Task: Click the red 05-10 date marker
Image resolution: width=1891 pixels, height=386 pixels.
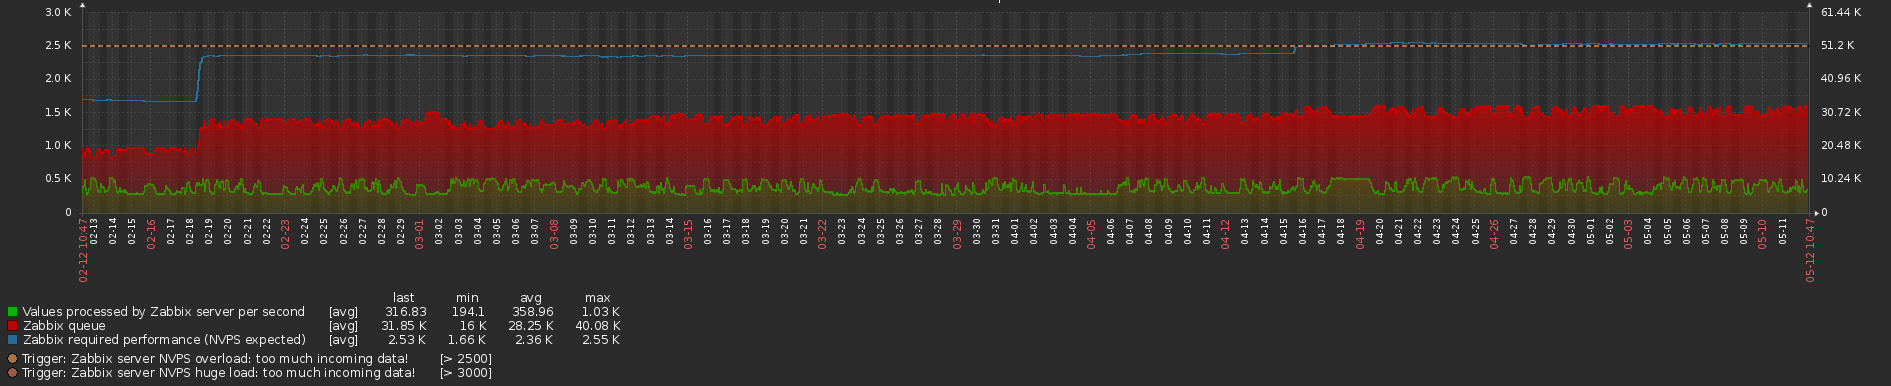Action: click(x=1763, y=233)
